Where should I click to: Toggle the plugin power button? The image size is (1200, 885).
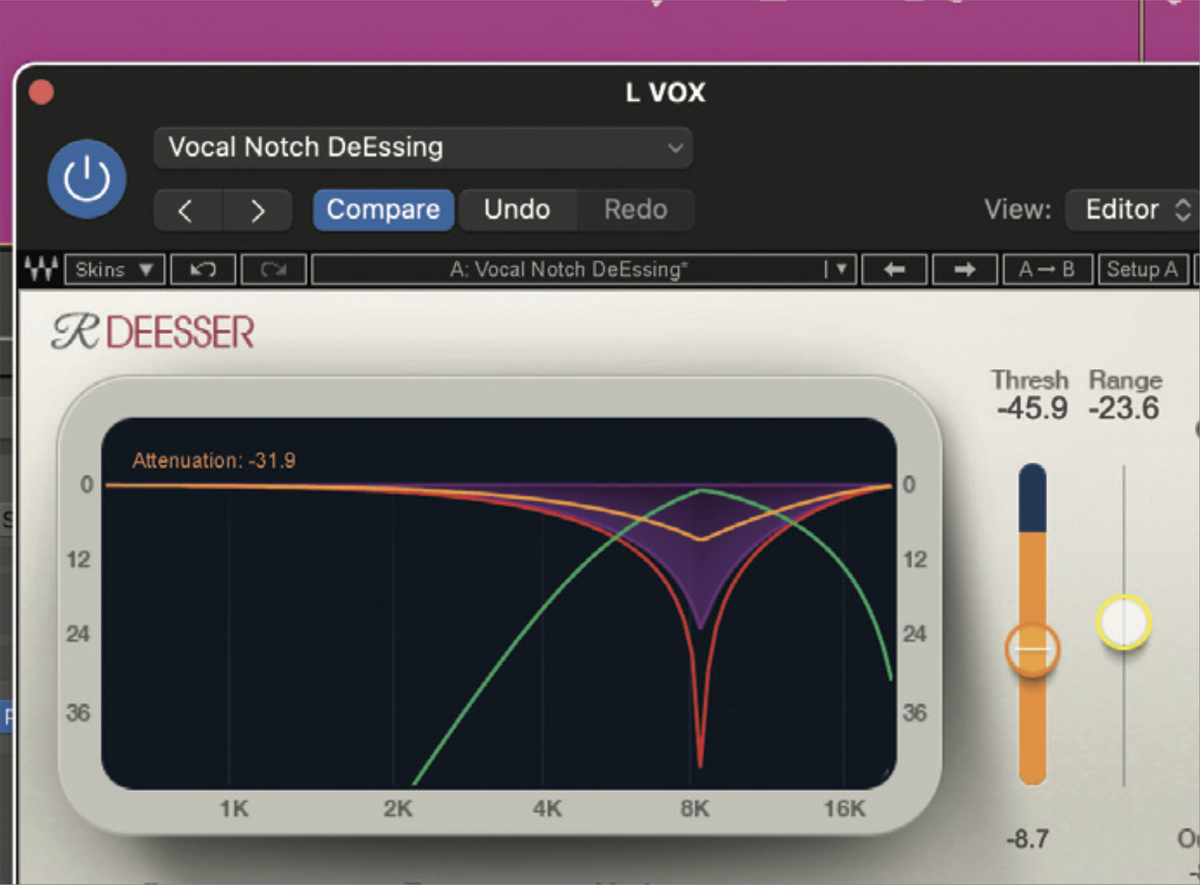click(x=87, y=177)
